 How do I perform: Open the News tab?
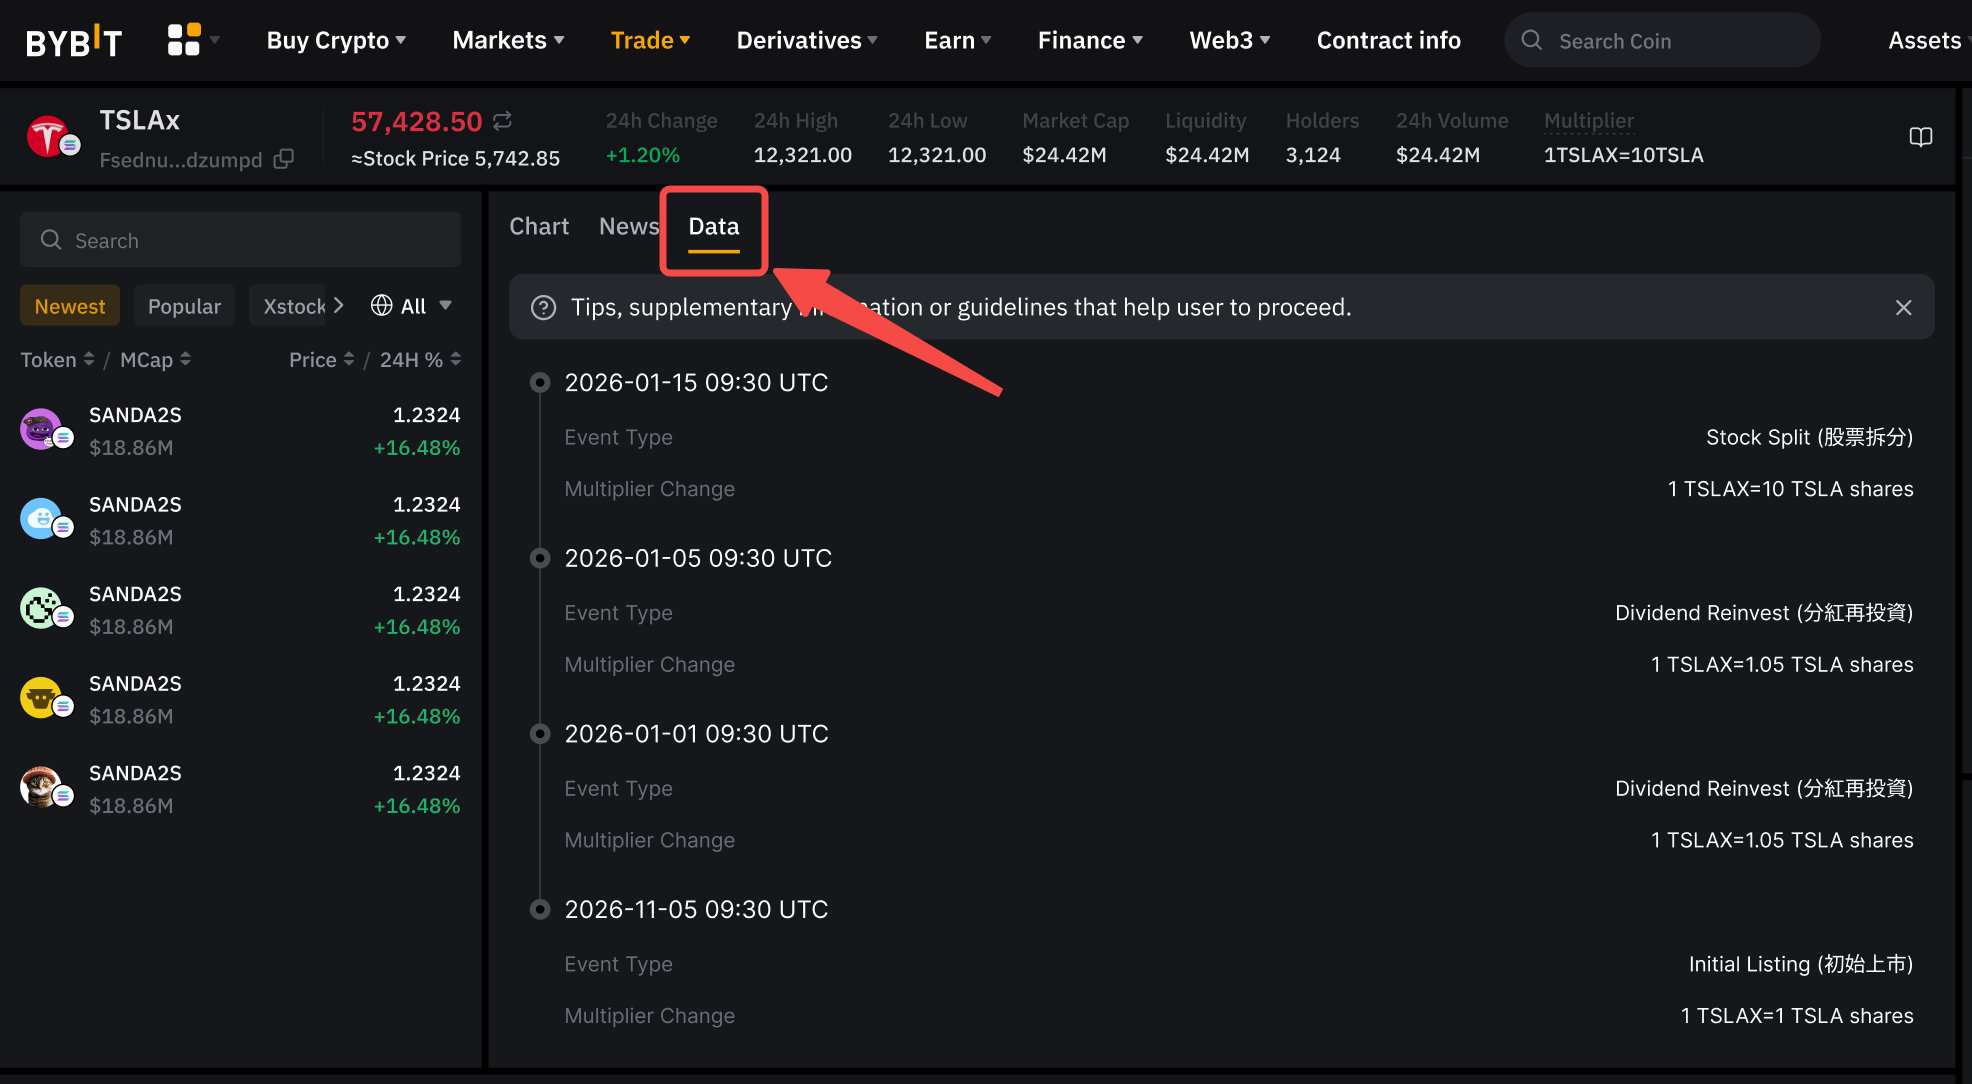coord(628,226)
